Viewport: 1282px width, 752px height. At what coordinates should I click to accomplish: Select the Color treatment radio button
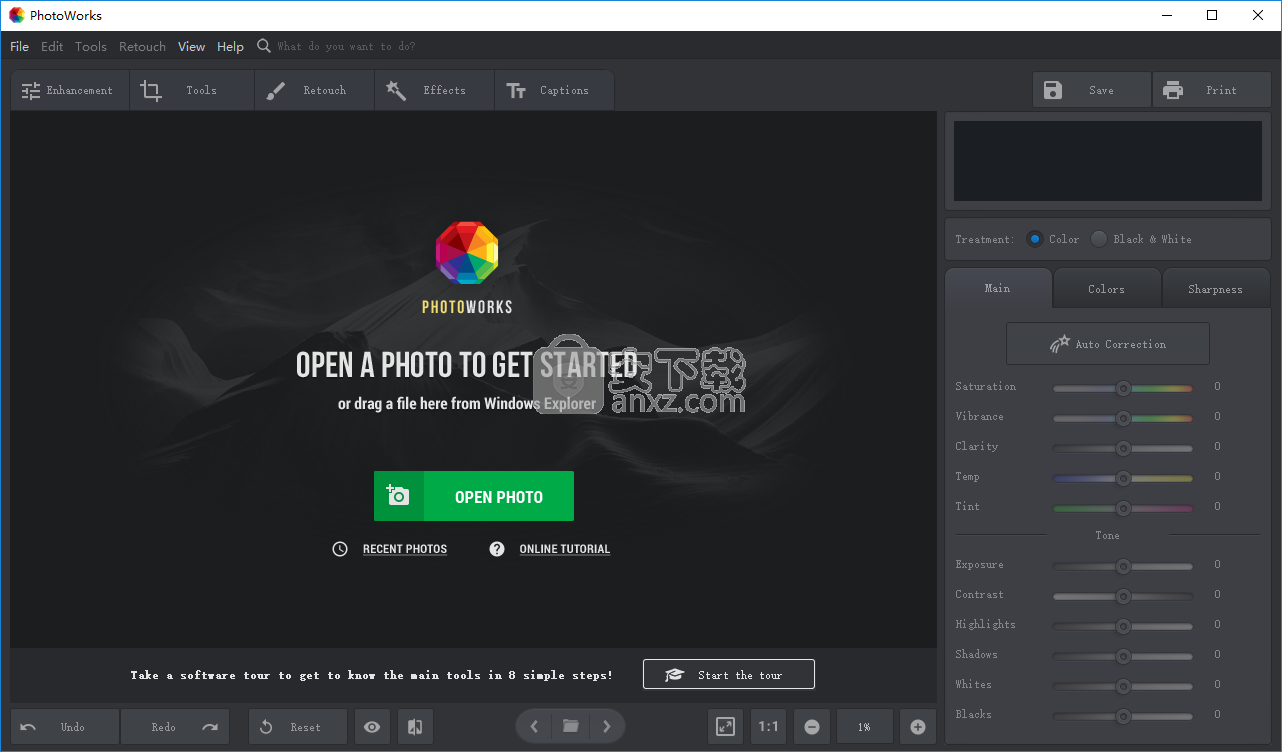(x=1035, y=239)
